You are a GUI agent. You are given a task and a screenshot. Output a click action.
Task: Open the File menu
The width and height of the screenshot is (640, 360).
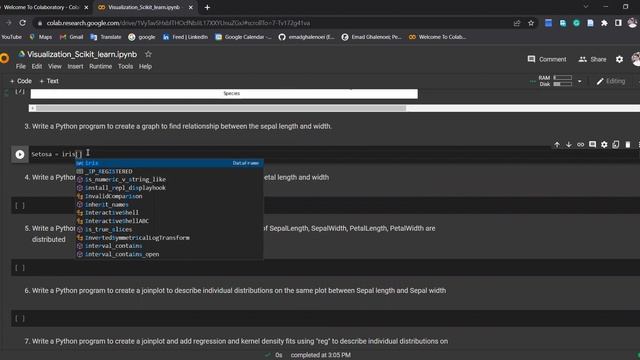(20, 66)
